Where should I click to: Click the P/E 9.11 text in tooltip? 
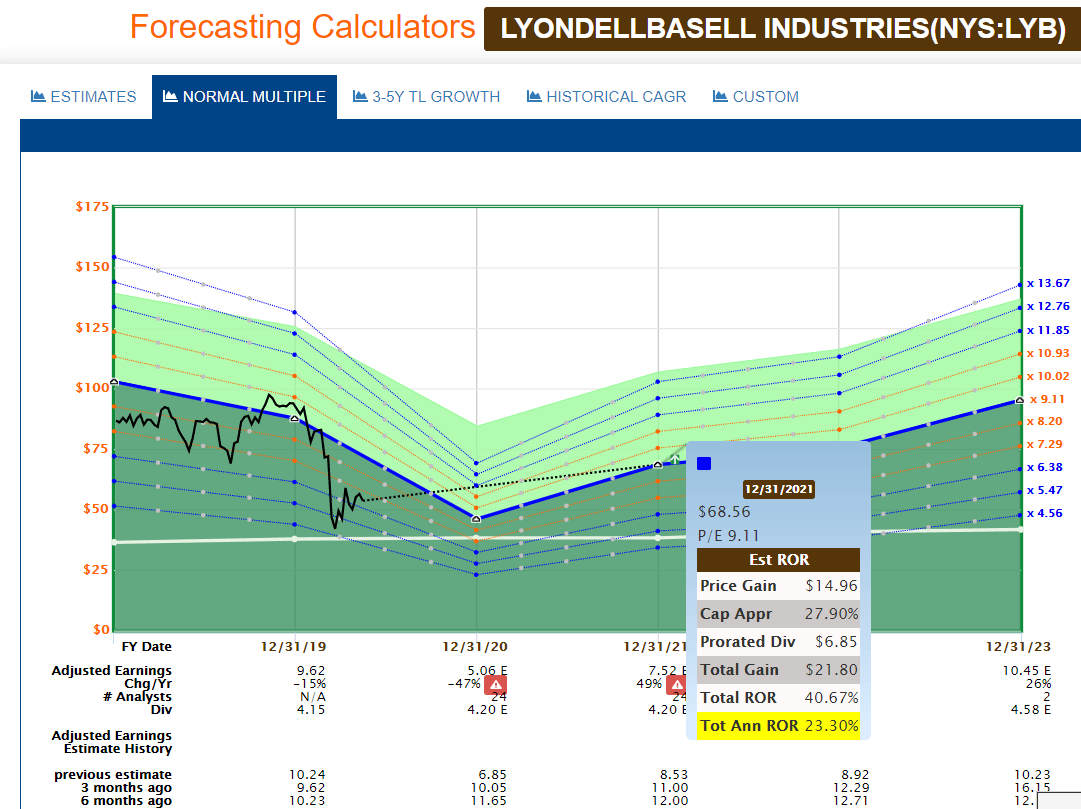(728, 536)
